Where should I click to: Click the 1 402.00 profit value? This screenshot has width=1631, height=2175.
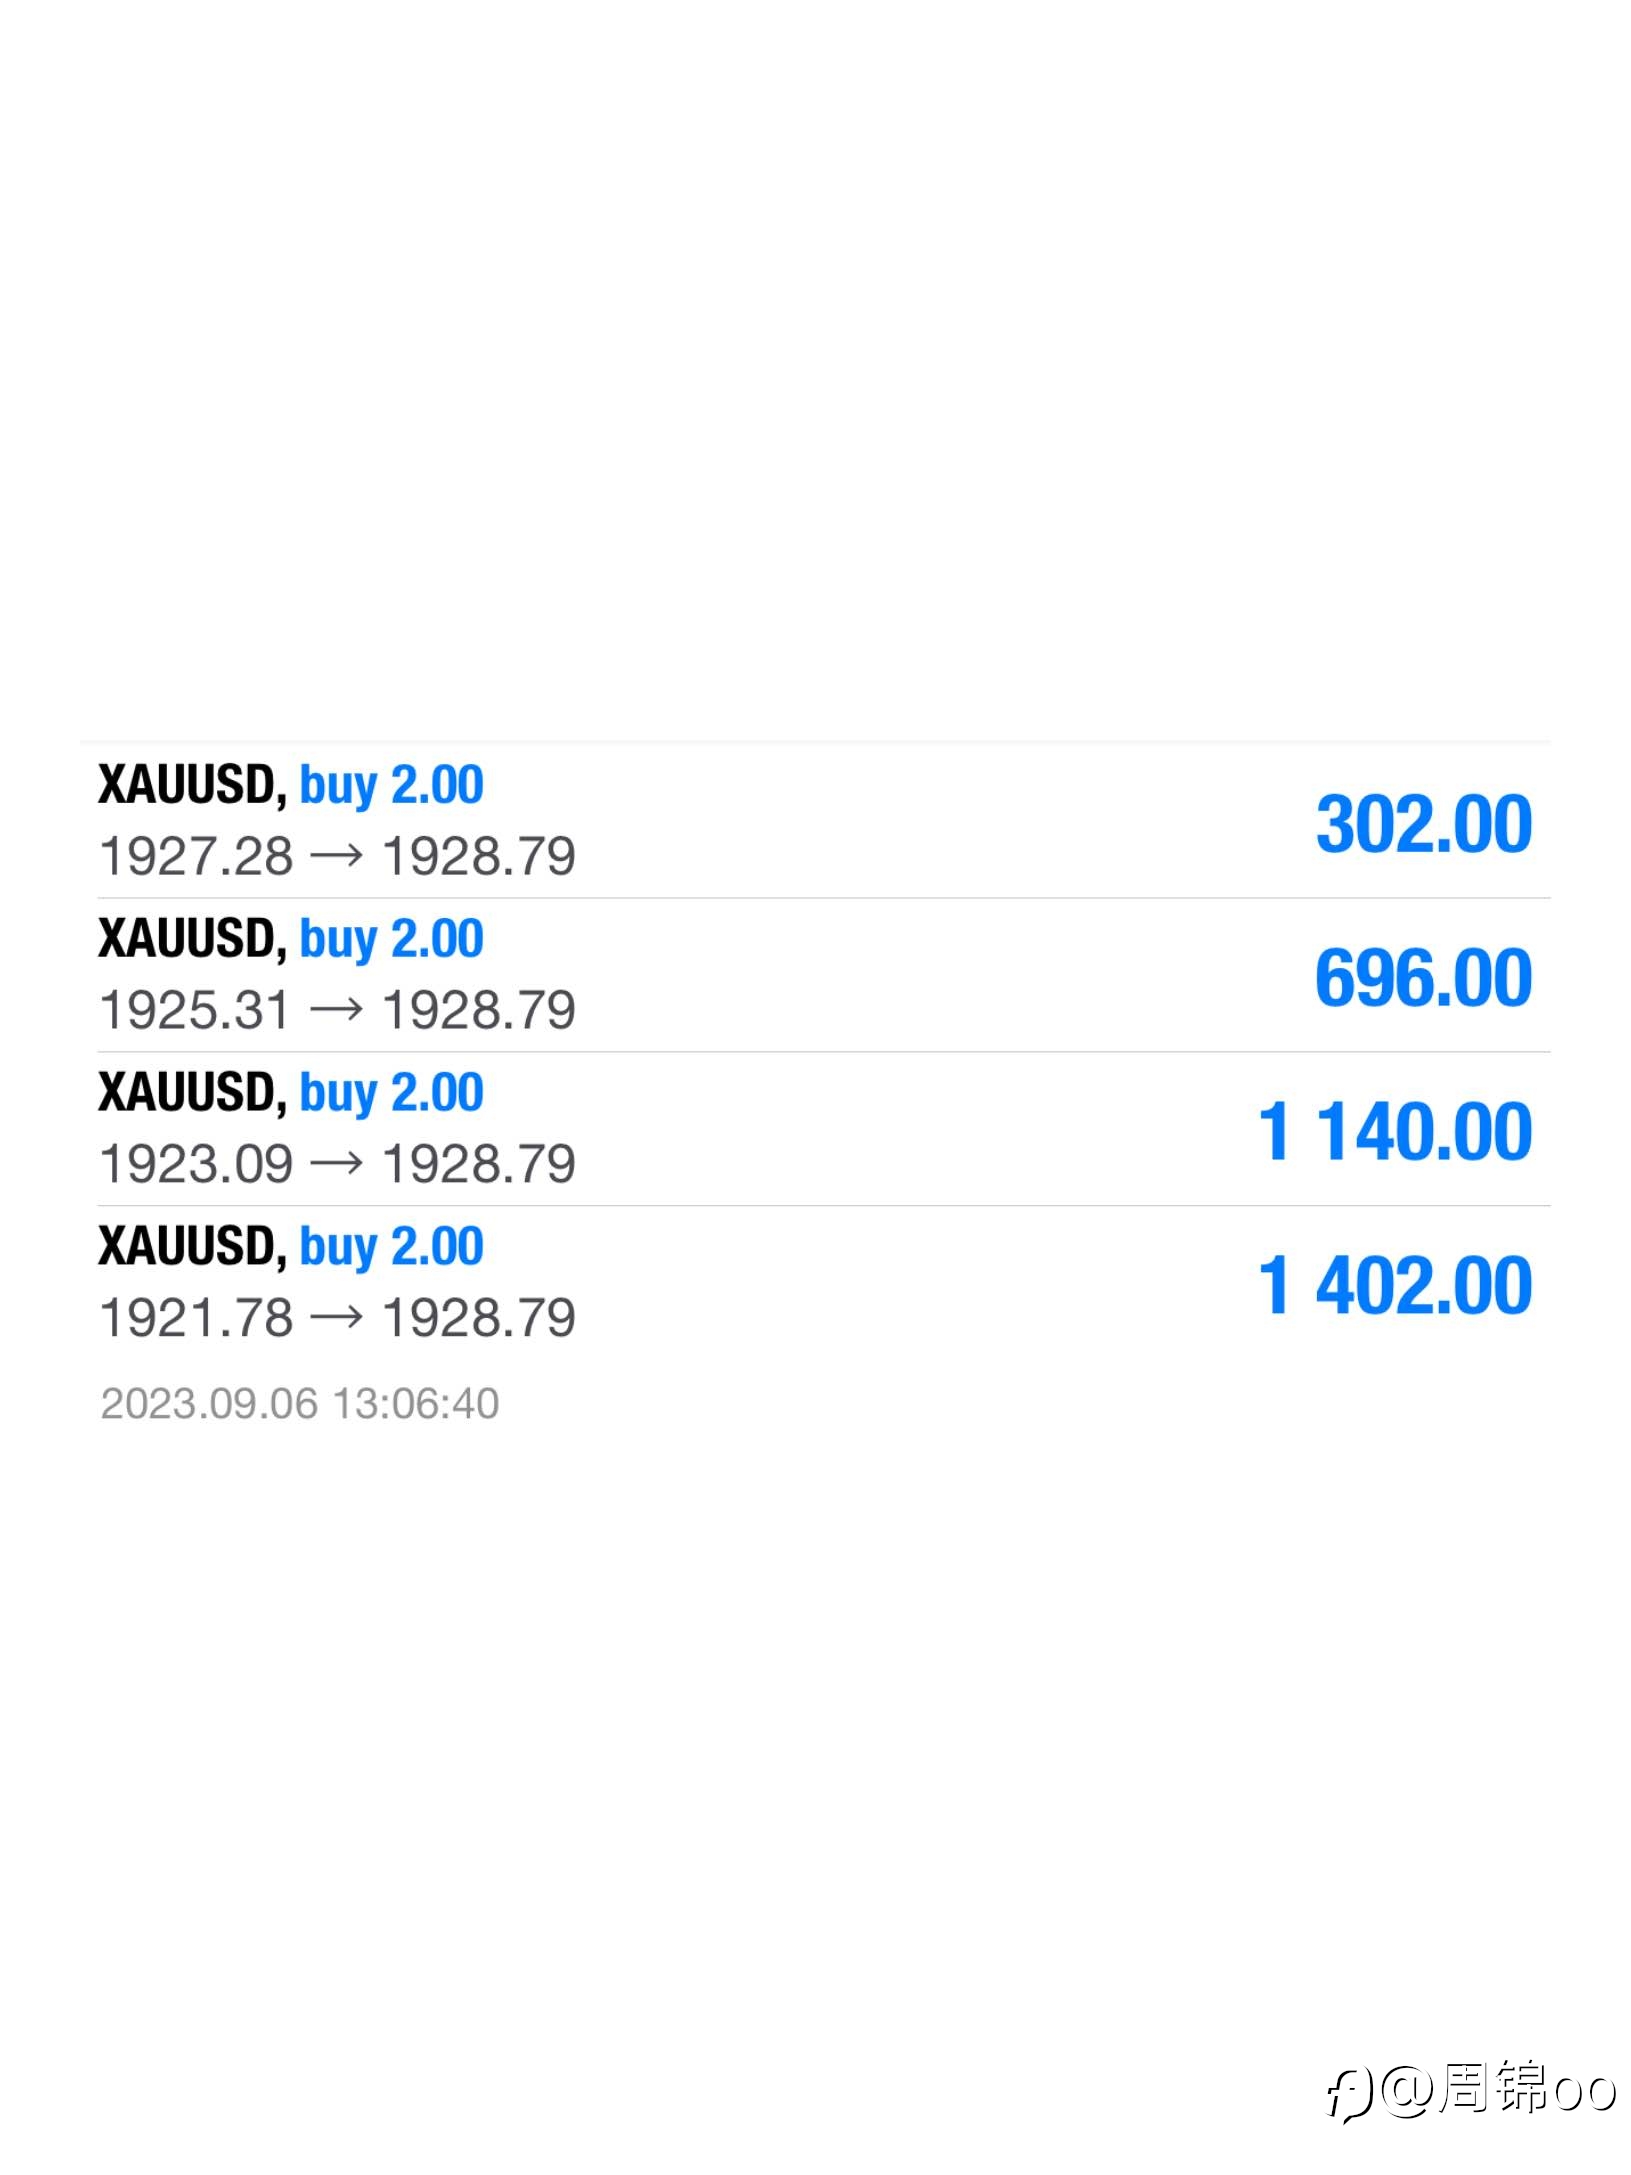[1395, 1286]
